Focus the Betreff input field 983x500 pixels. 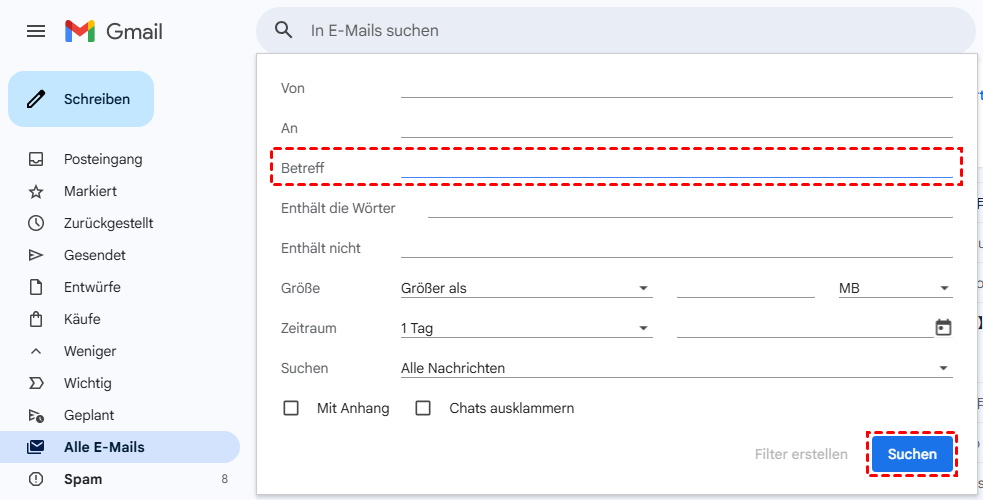676,167
